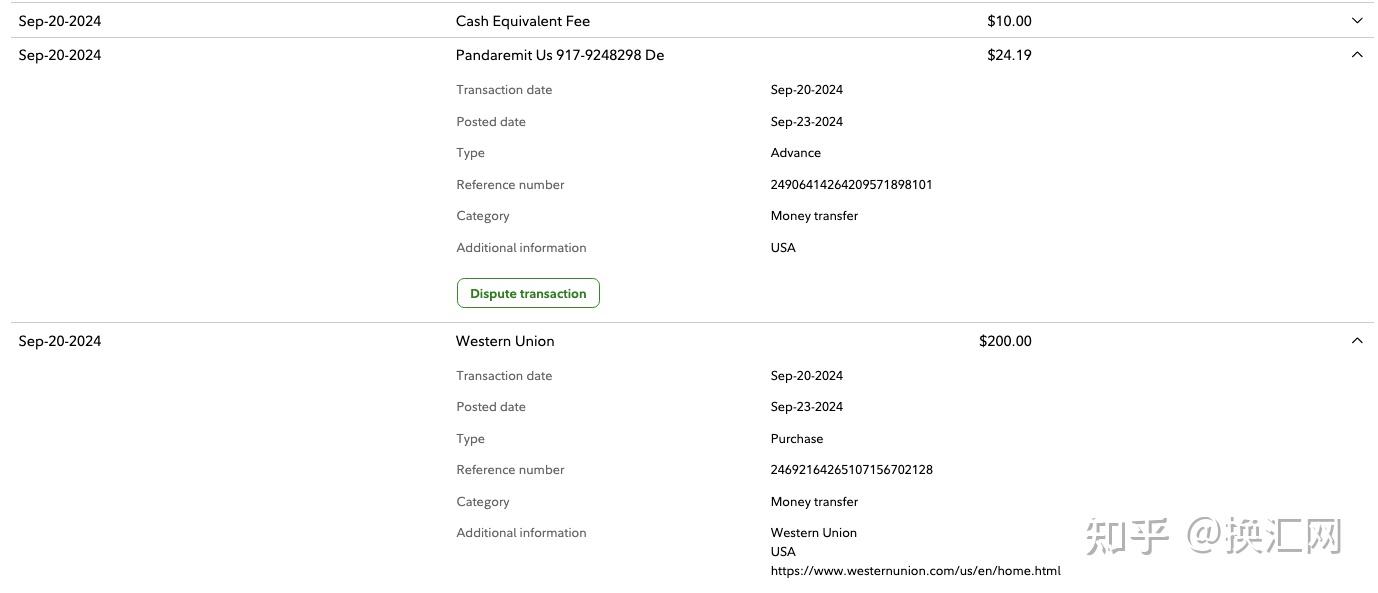The image size is (1378, 593).
Task: Select the Western Union reference number 24692164265107156702128
Action: 851,470
